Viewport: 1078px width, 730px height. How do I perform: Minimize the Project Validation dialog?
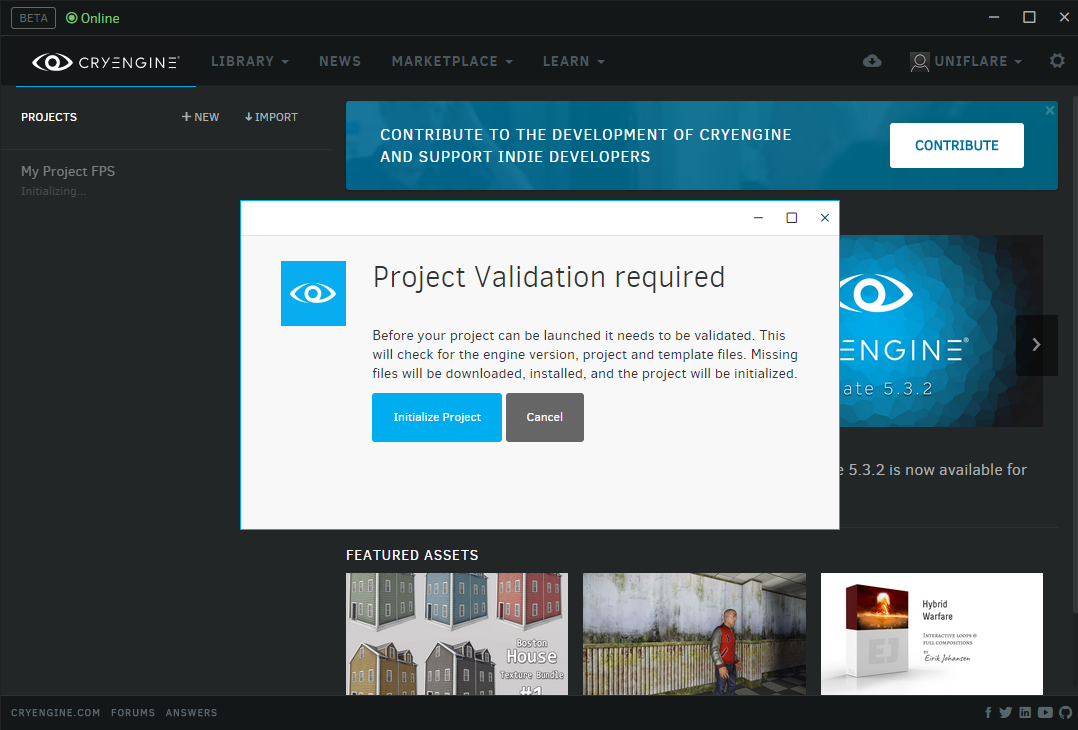click(758, 218)
